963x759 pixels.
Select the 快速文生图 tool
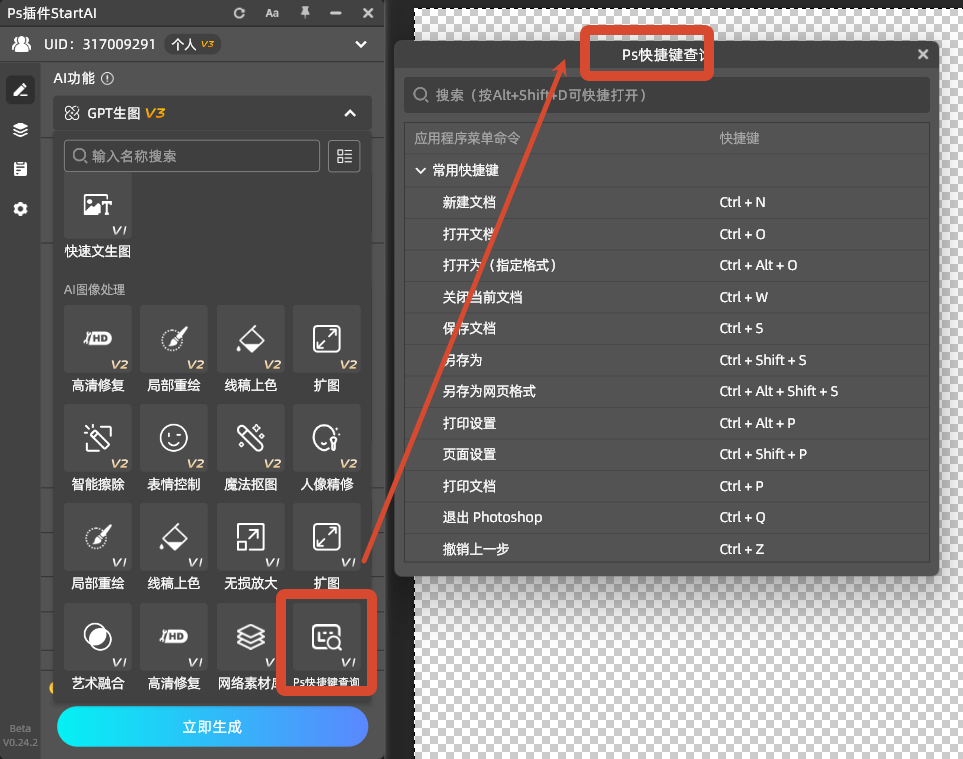[x=98, y=217]
